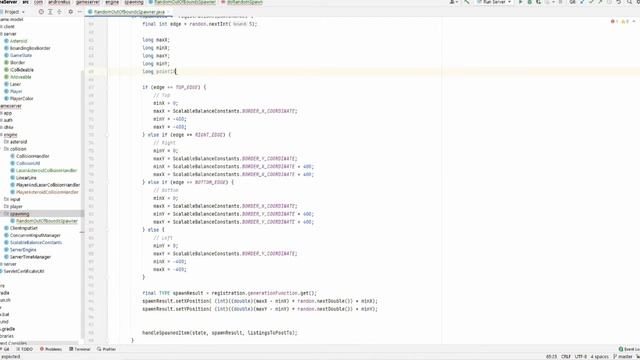Select GameState in the project tree
Viewport: 640px width, 360px height.
click(x=21, y=55)
